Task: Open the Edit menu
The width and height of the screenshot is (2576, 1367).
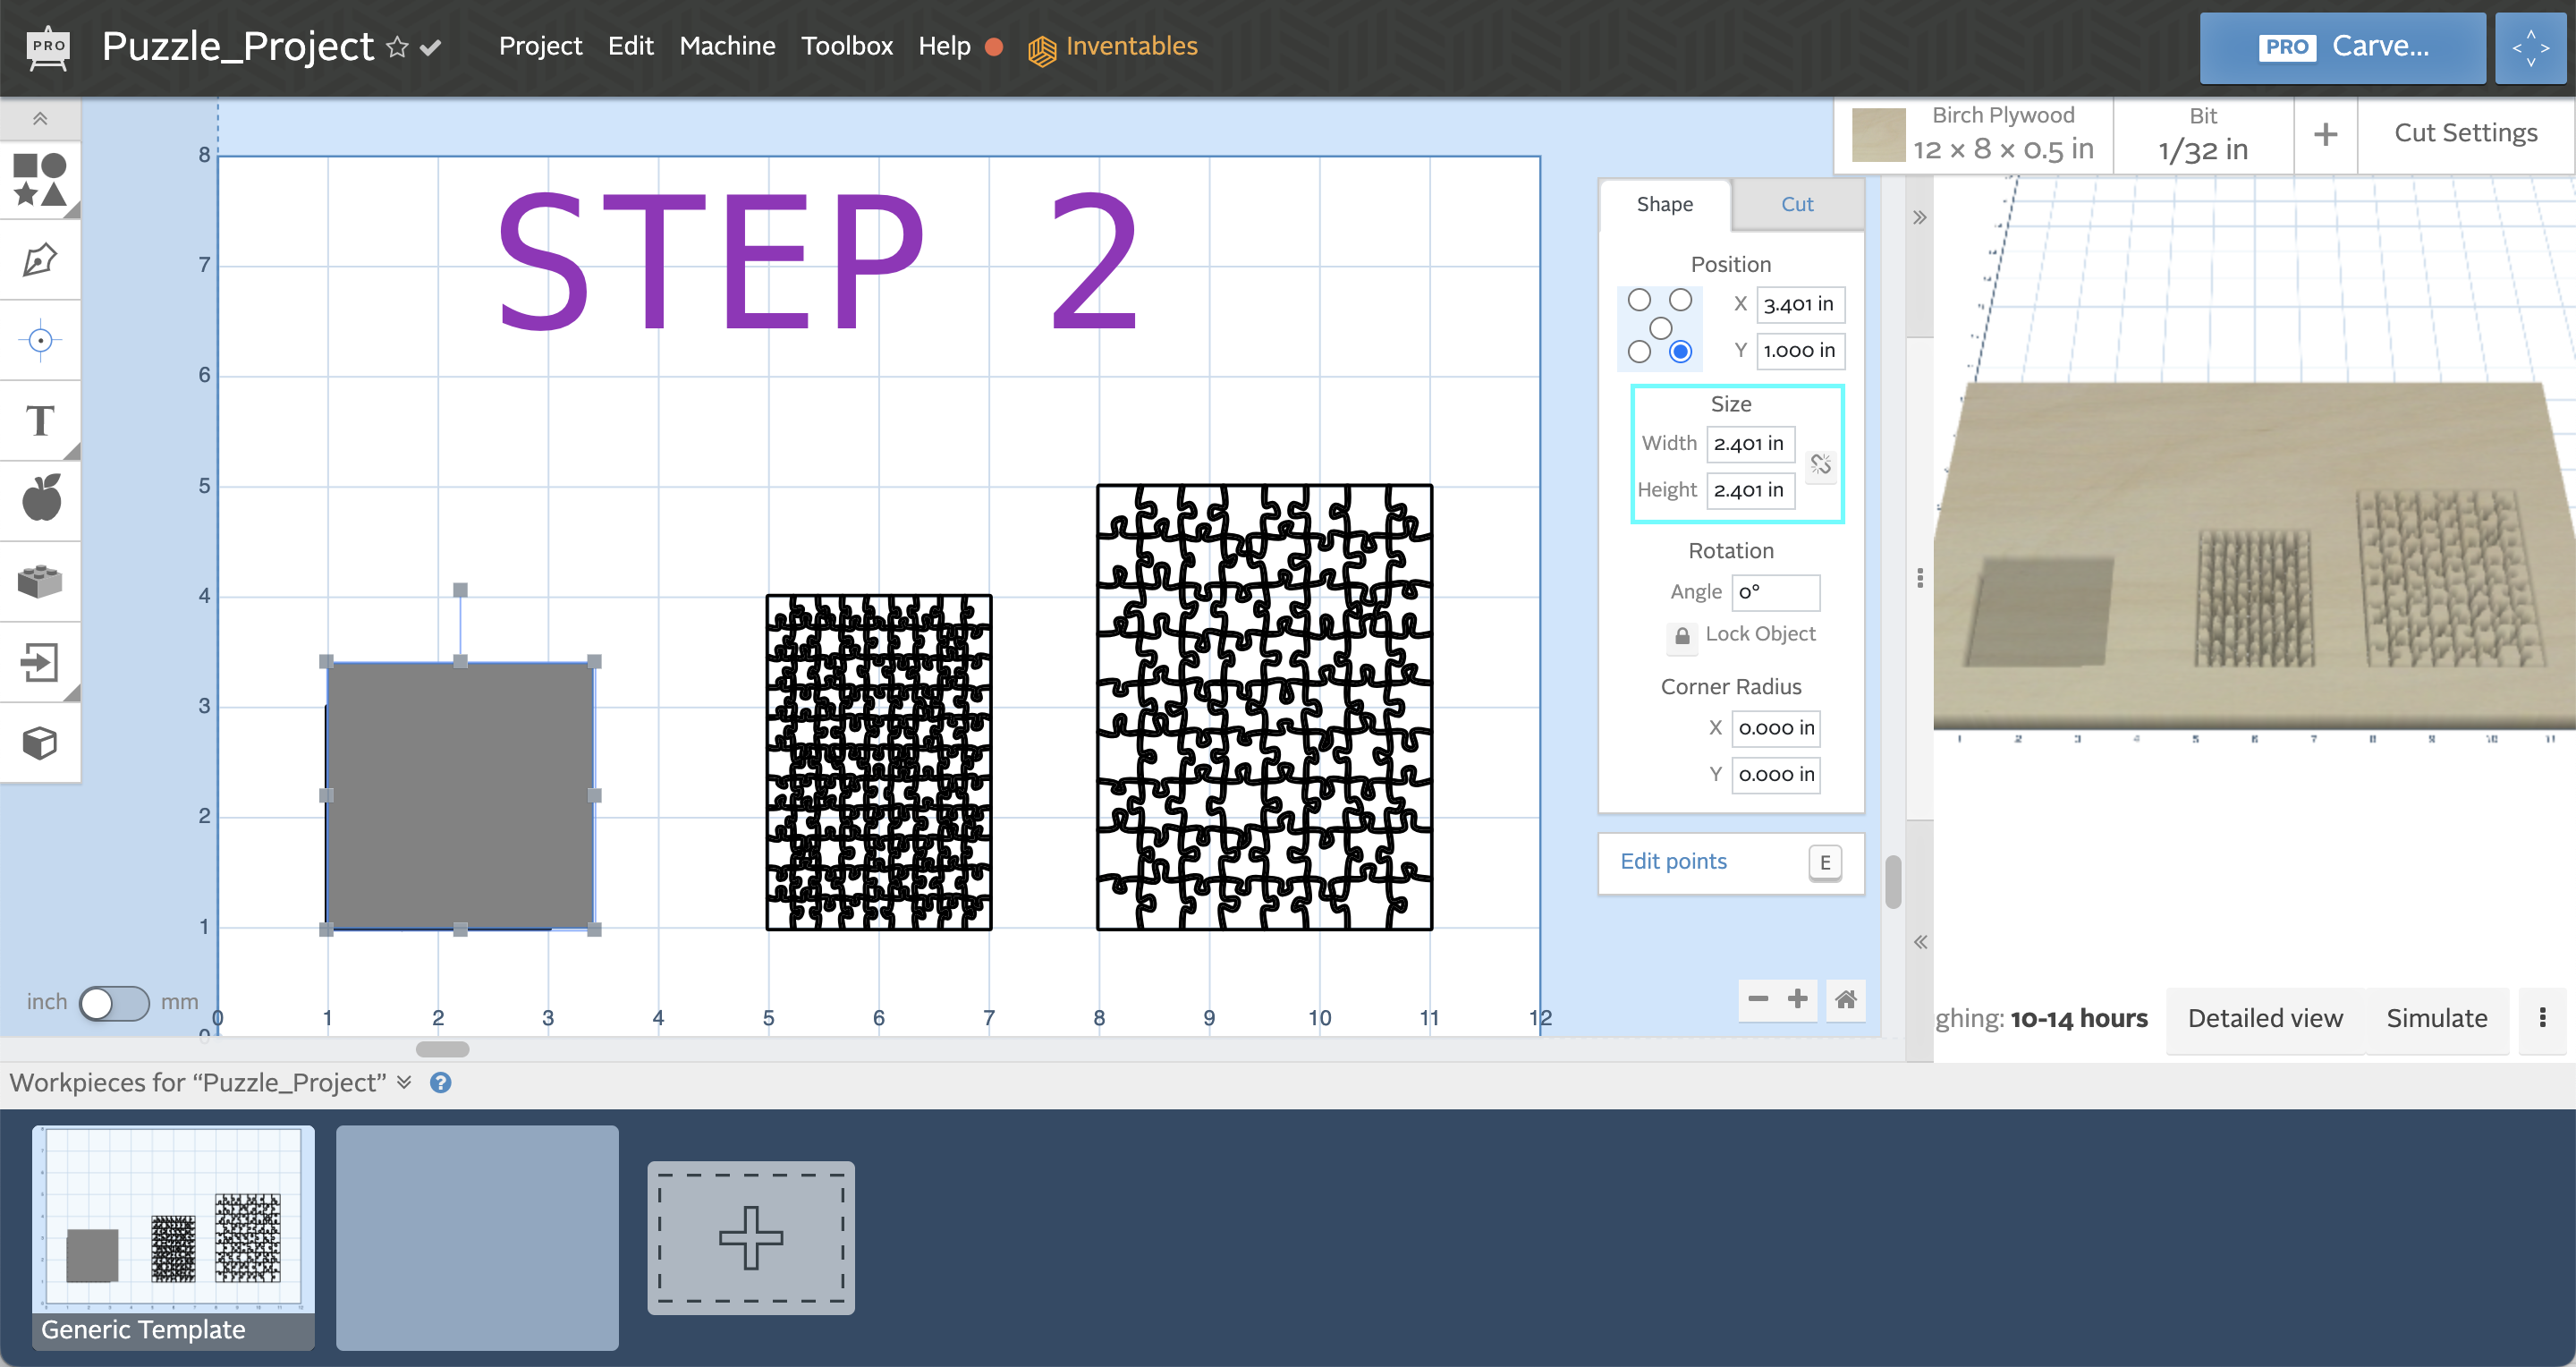Action: pyautogui.click(x=631, y=46)
